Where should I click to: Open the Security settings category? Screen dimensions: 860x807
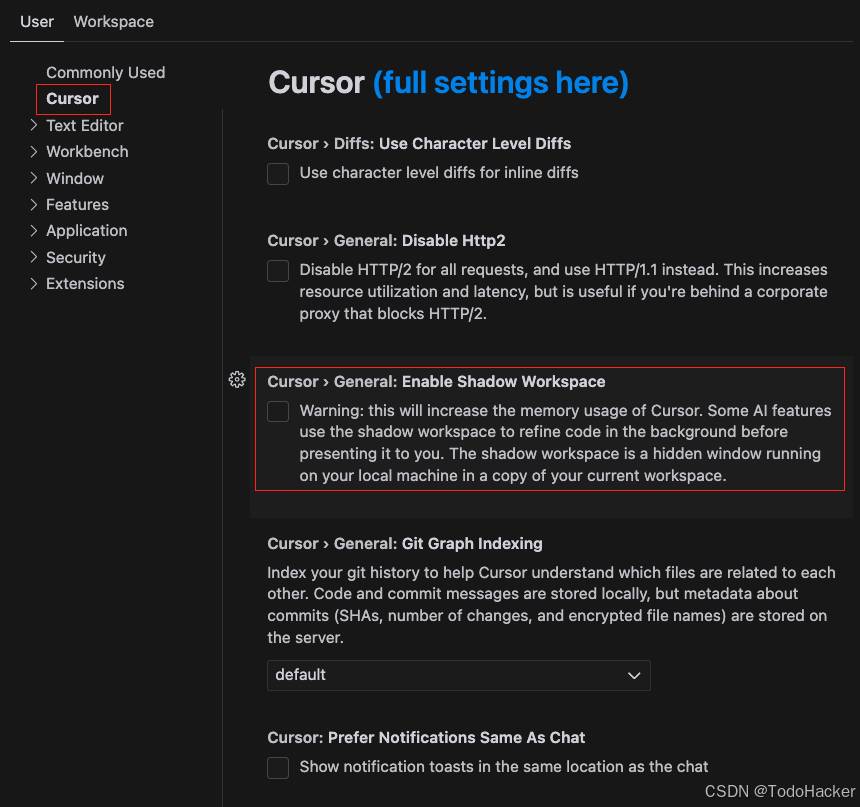[x=76, y=257]
